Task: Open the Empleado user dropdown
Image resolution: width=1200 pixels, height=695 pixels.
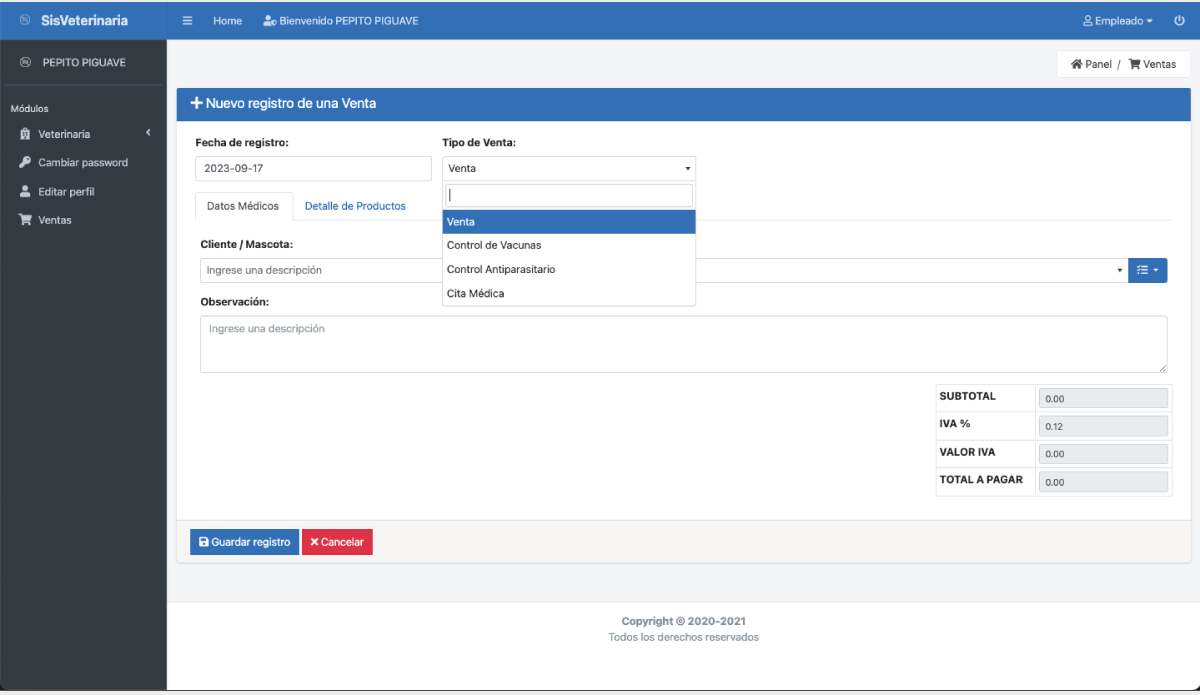Action: [1117, 21]
